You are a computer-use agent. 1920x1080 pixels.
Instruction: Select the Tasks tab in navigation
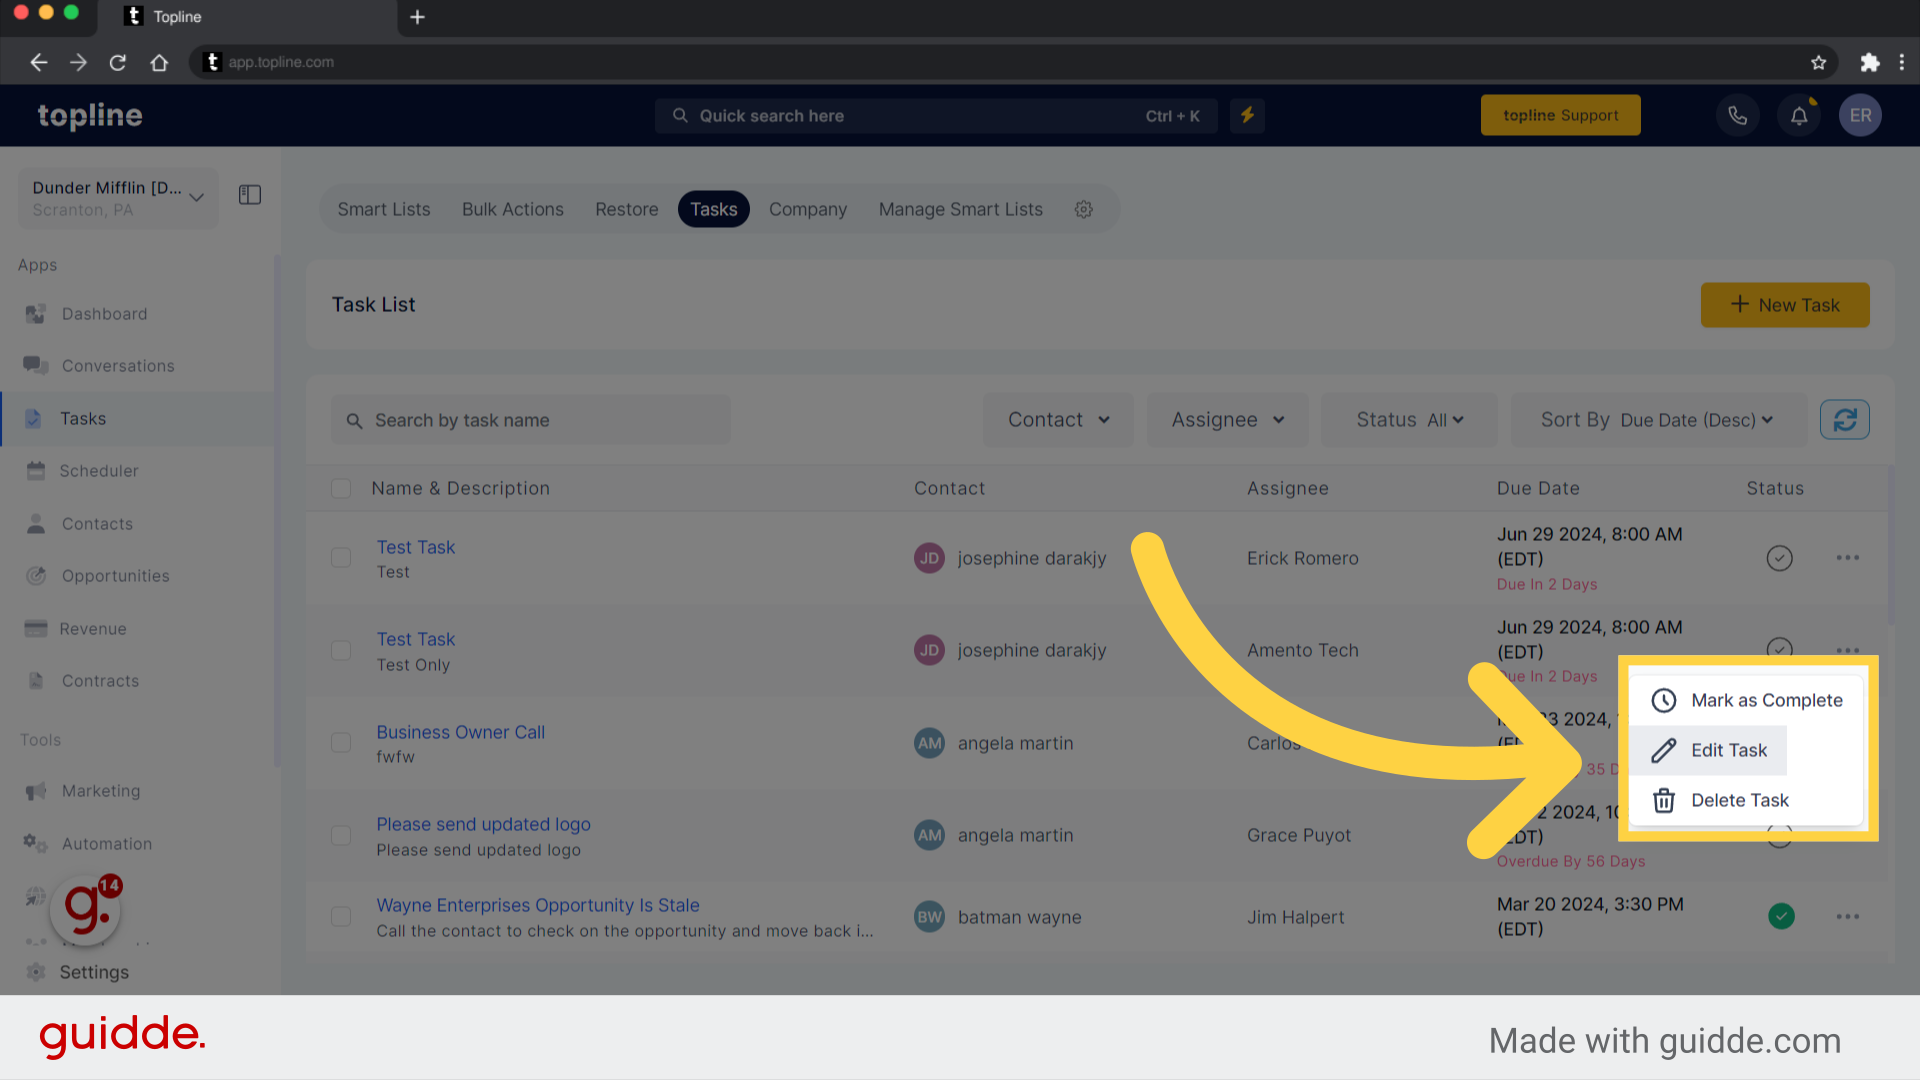point(713,208)
